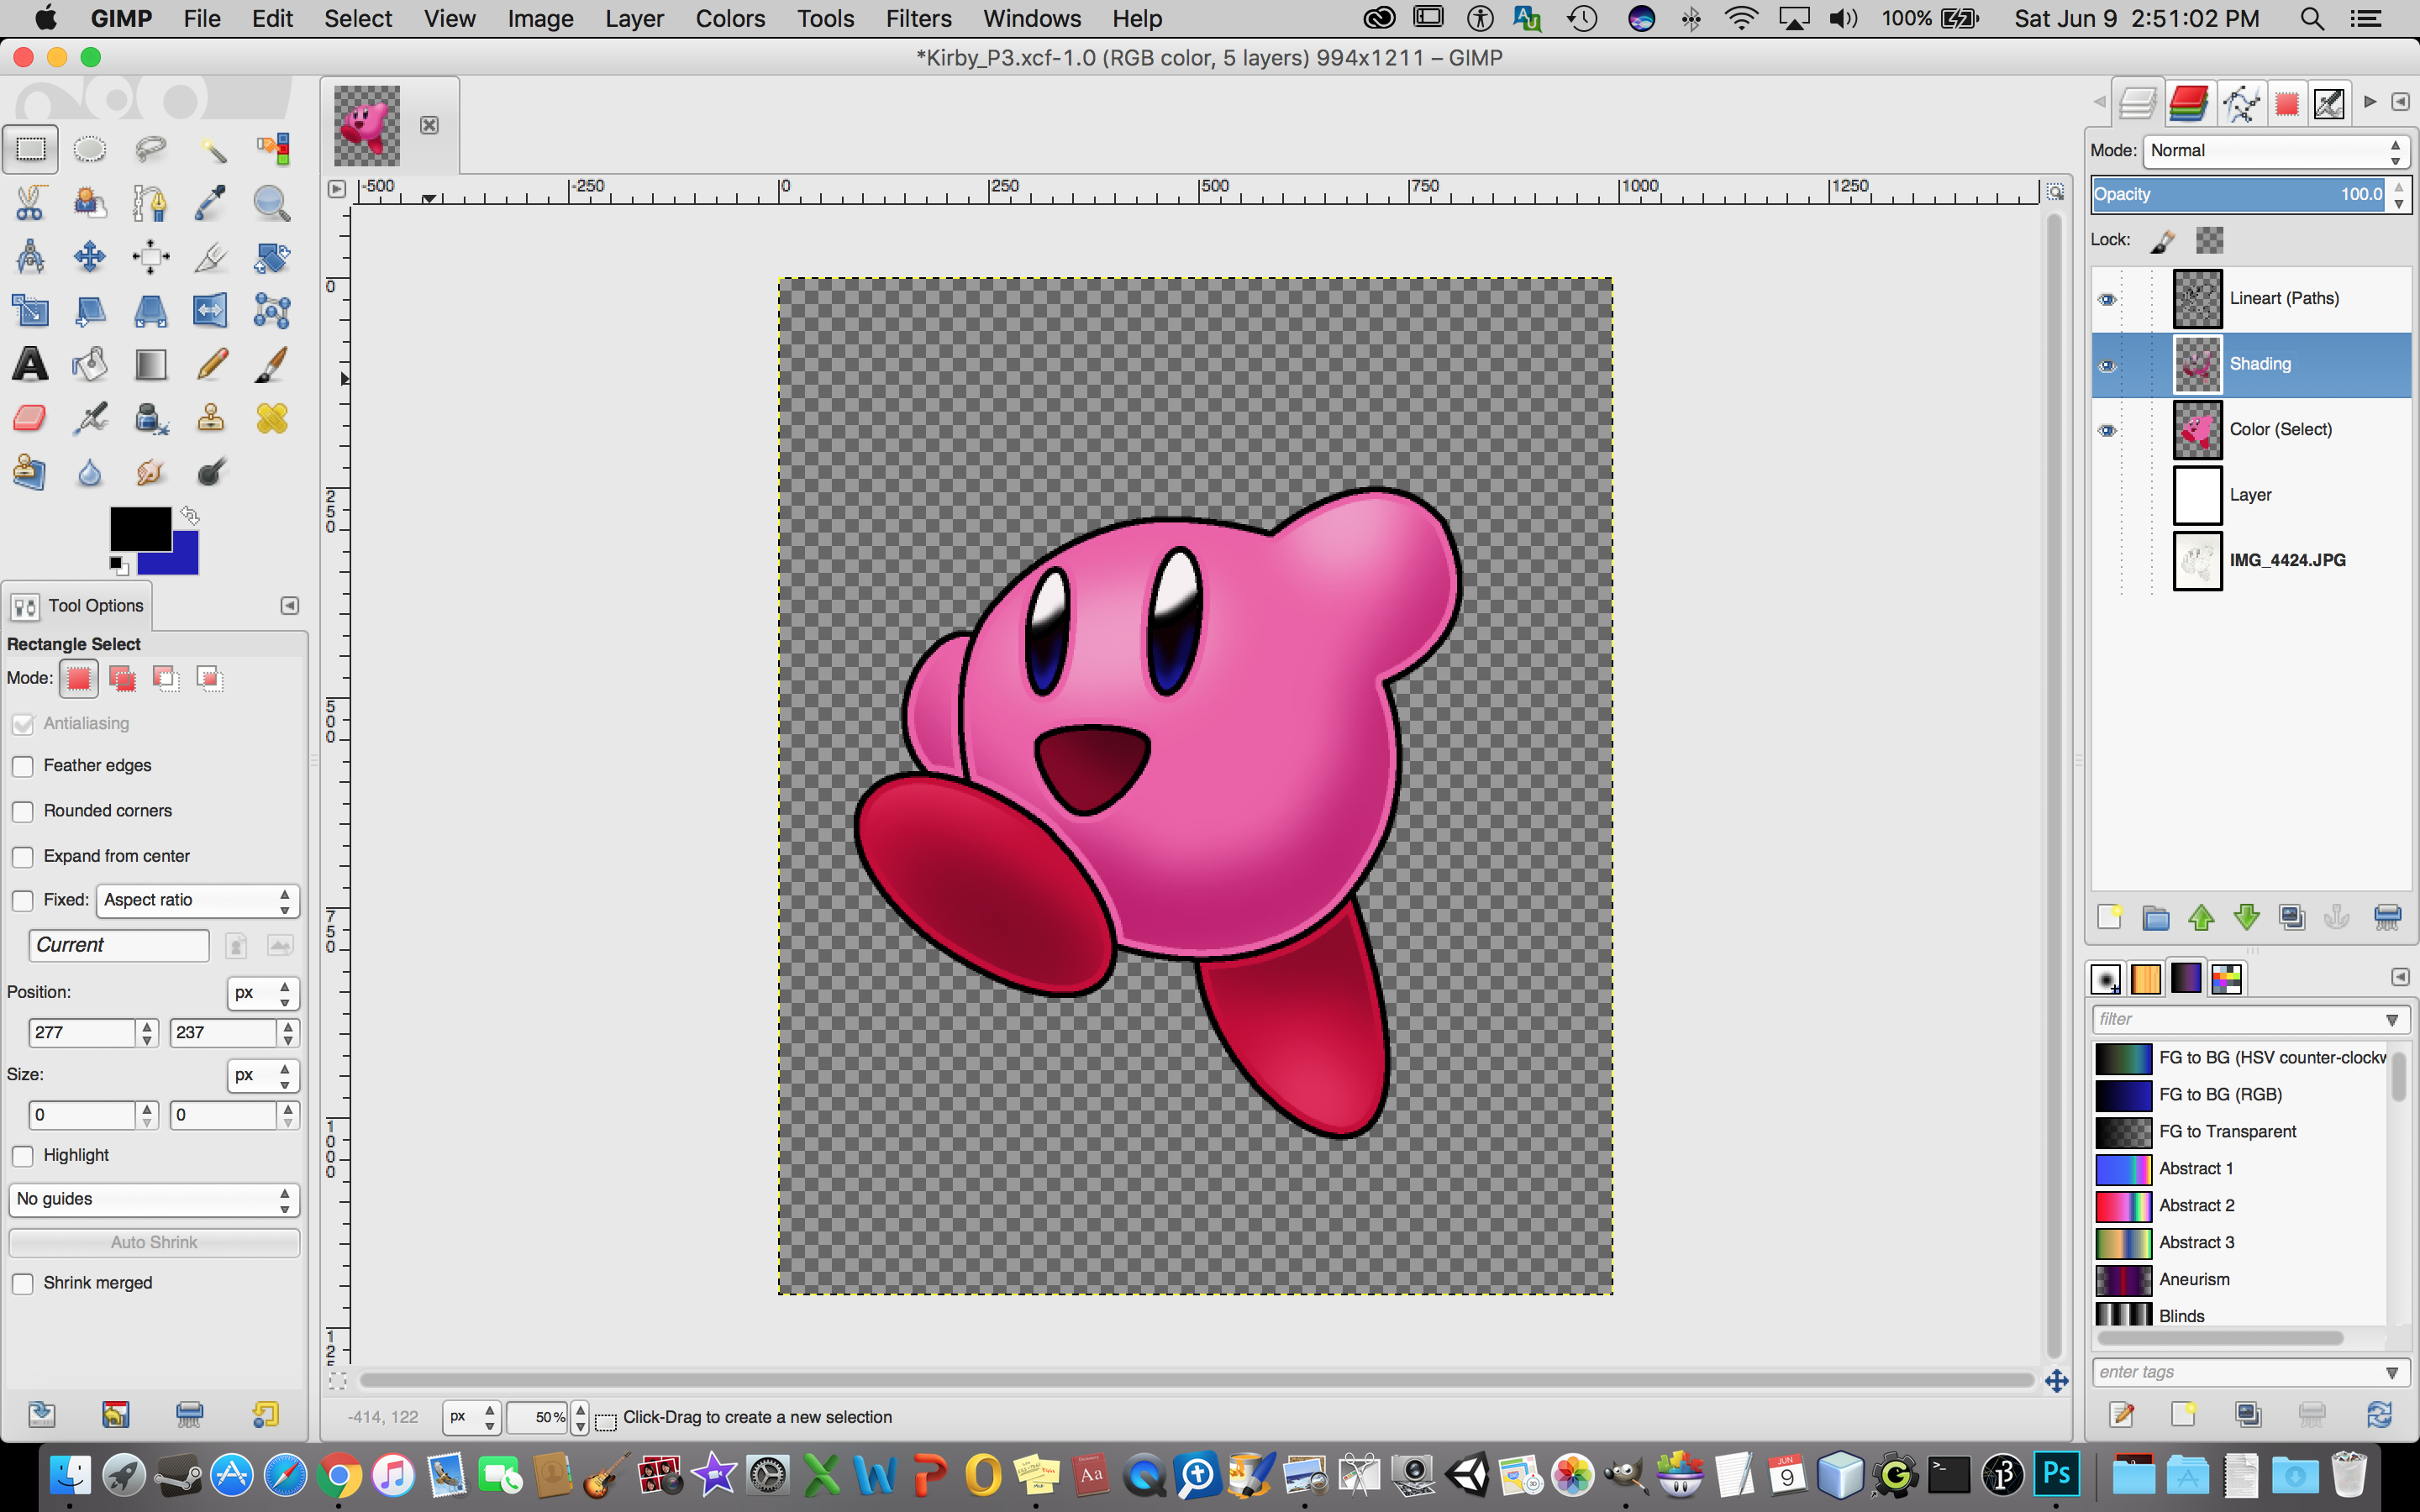The width and height of the screenshot is (2420, 1512).
Task: Click the Kirby image tab thumbnail
Action: coord(367,125)
